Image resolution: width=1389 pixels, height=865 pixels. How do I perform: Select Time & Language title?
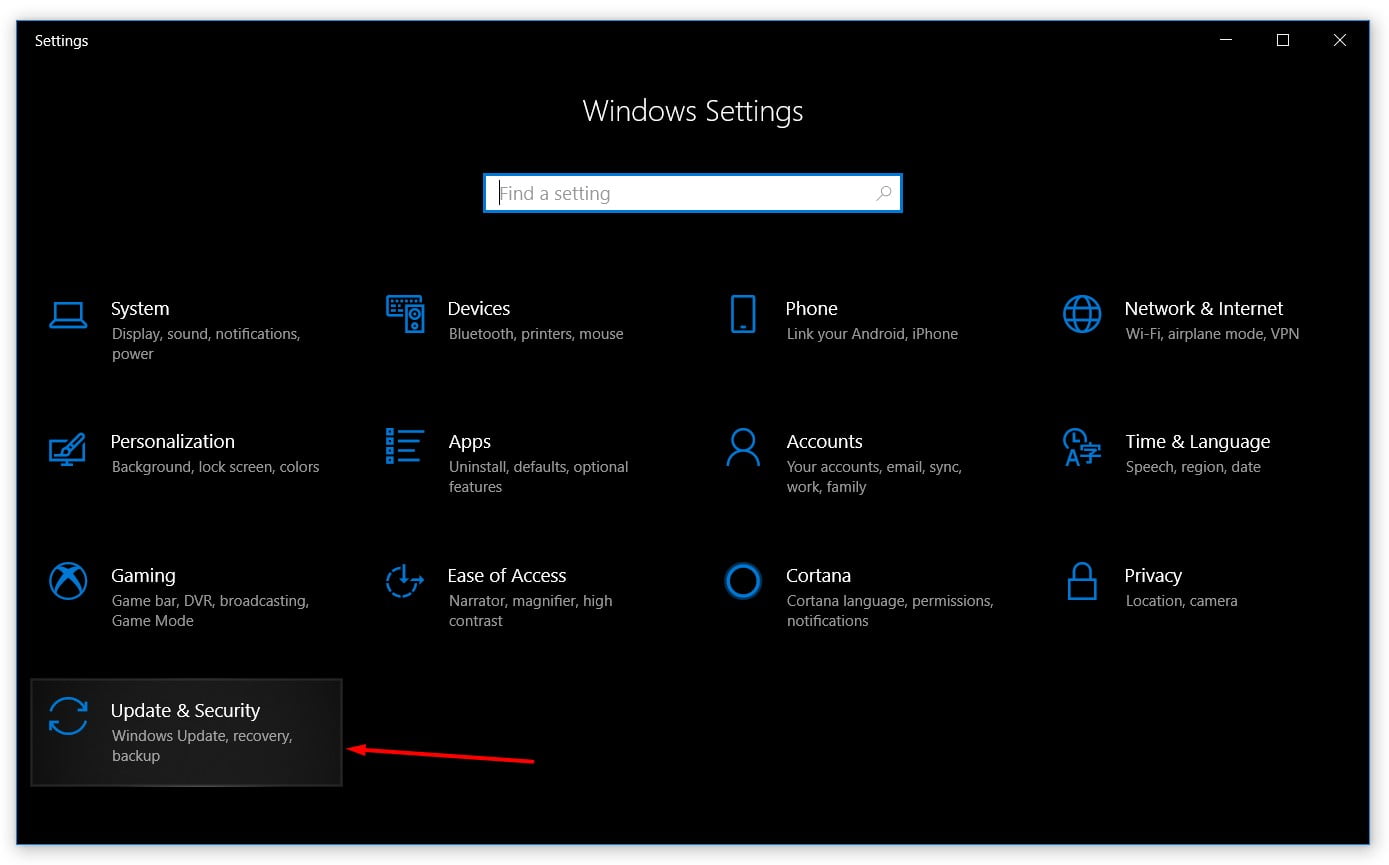pos(1198,442)
